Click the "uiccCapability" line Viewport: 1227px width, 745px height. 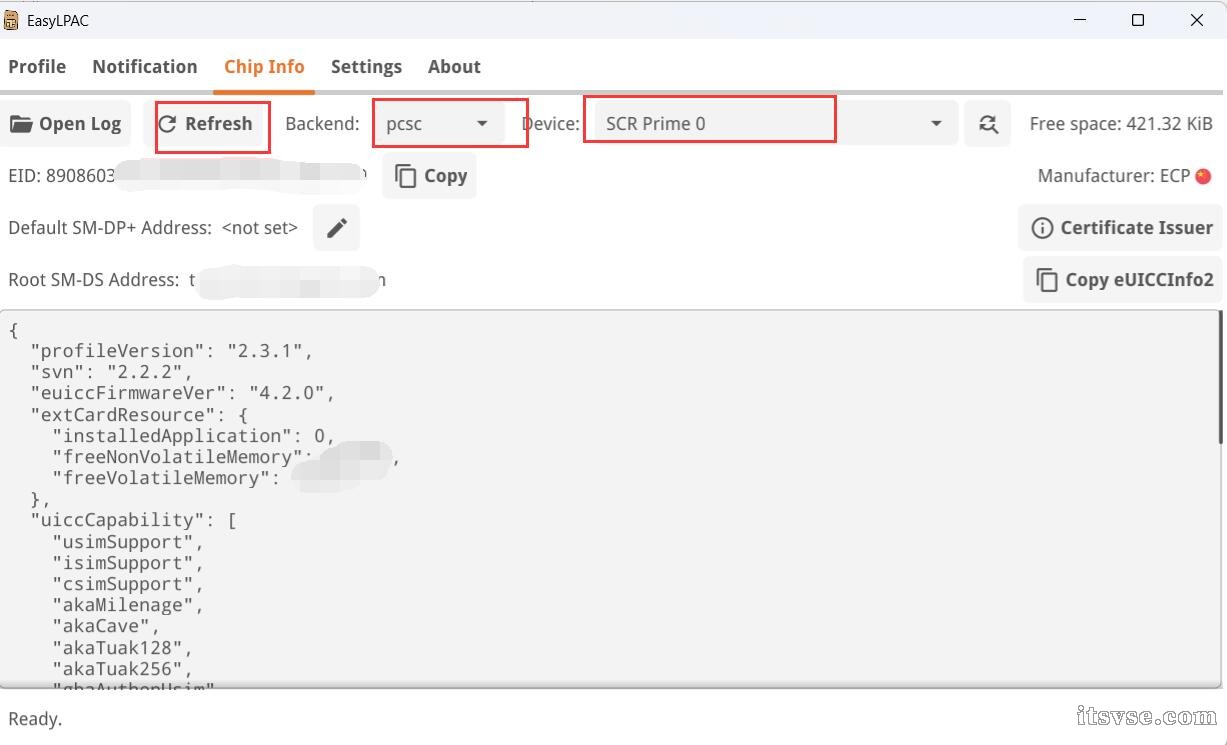133,520
